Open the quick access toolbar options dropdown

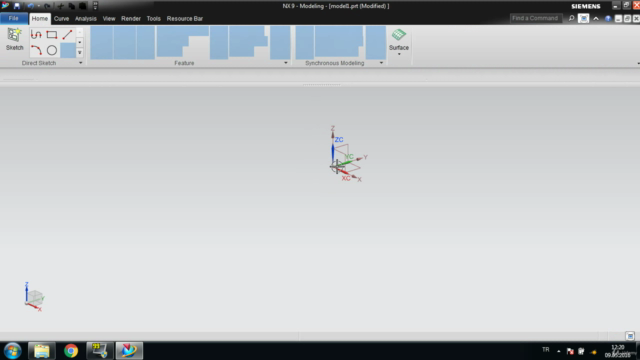pyautogui.click(x=95, y=6)
